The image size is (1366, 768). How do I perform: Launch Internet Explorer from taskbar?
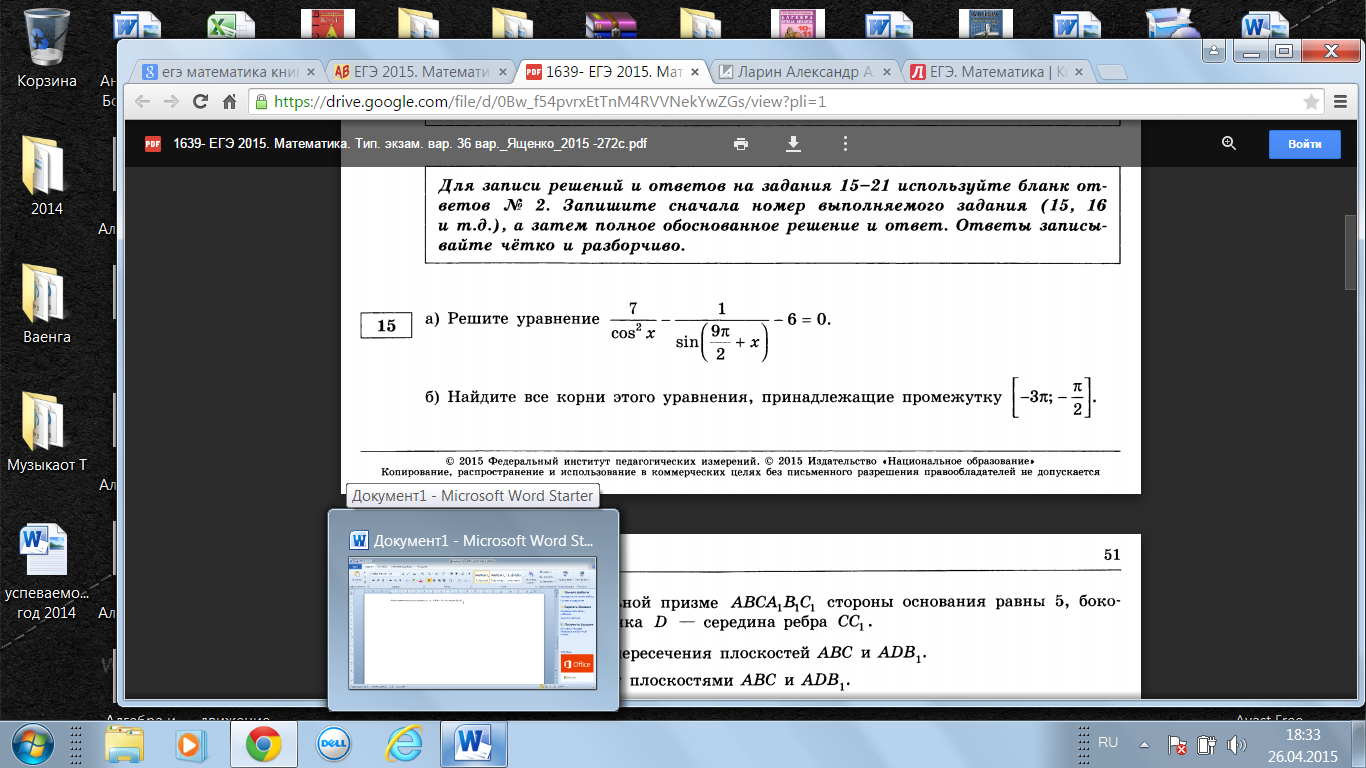pos(403,745)
